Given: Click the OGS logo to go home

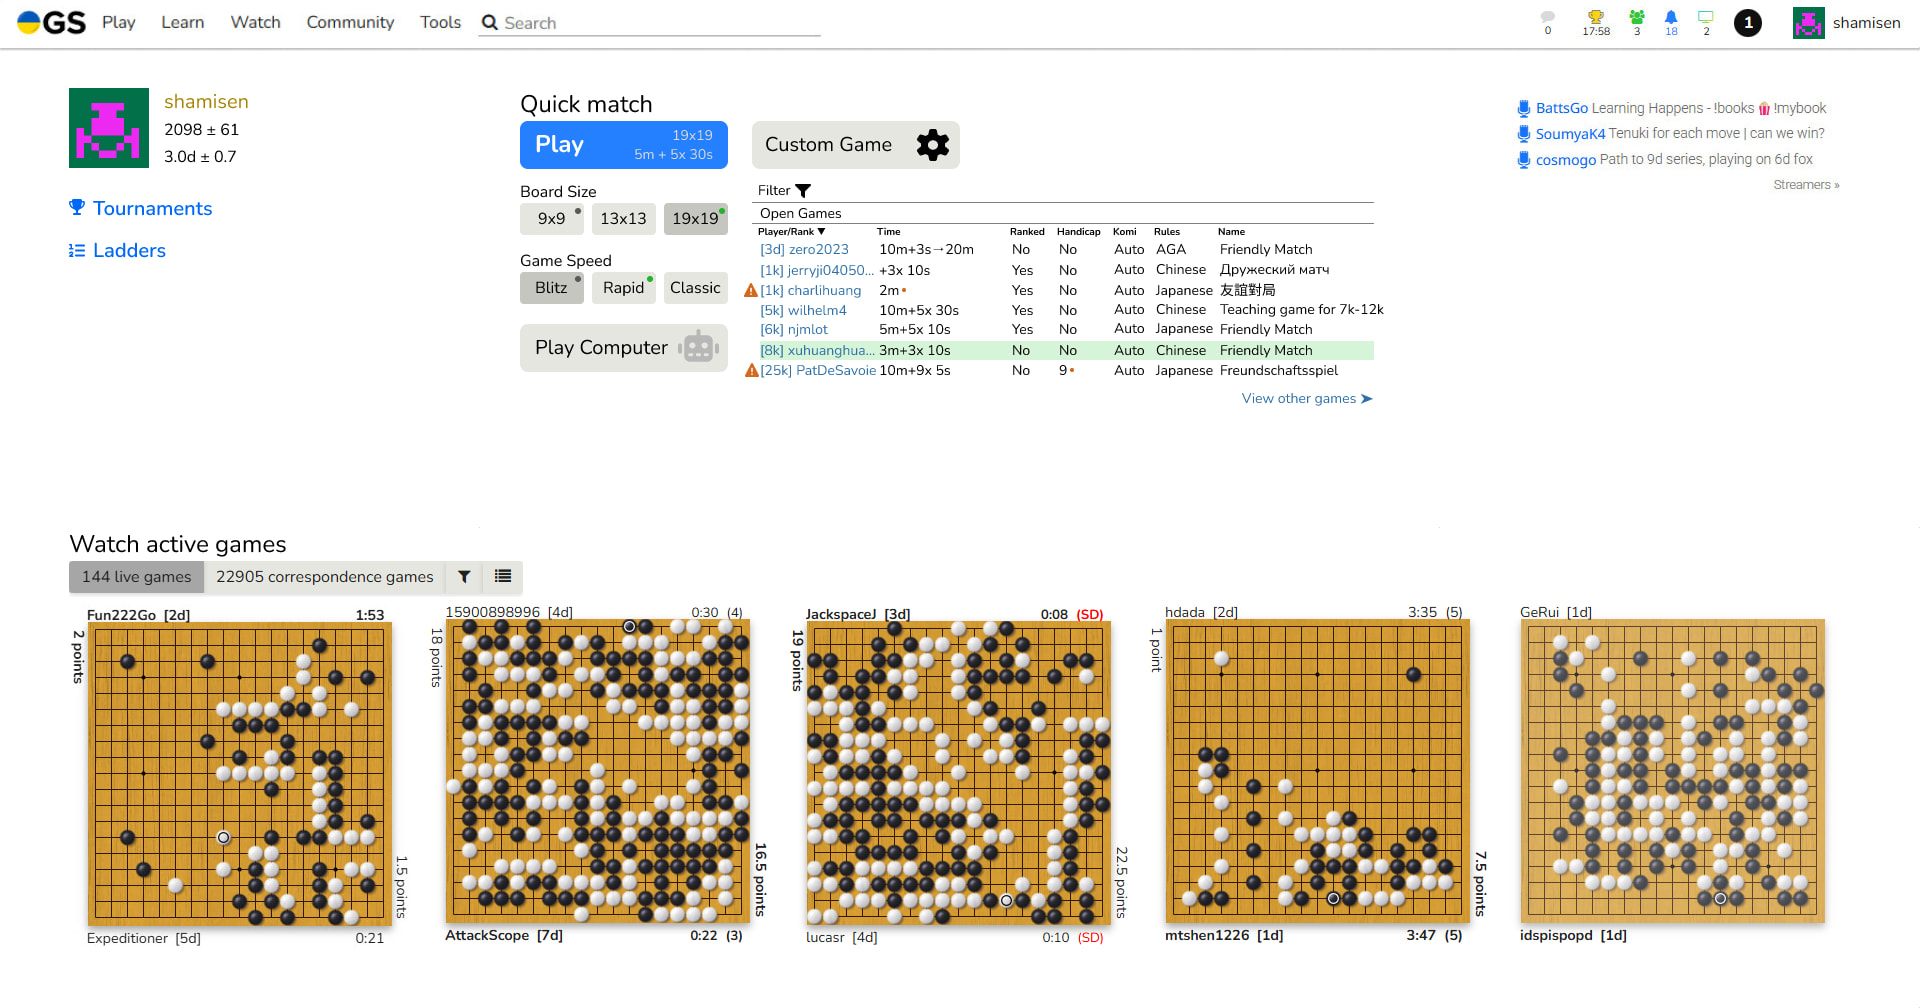Looking at the screenshot, I should [52, 23].
